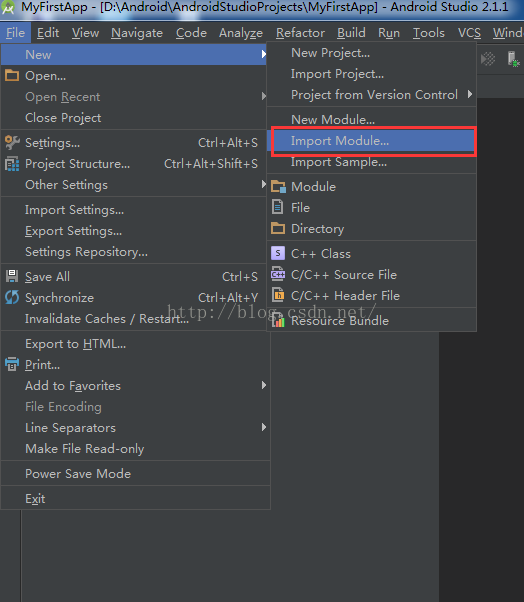Expand the Line Separators submenu arrow
This screenshot has width=524, height=602.
tap(264, 427)
